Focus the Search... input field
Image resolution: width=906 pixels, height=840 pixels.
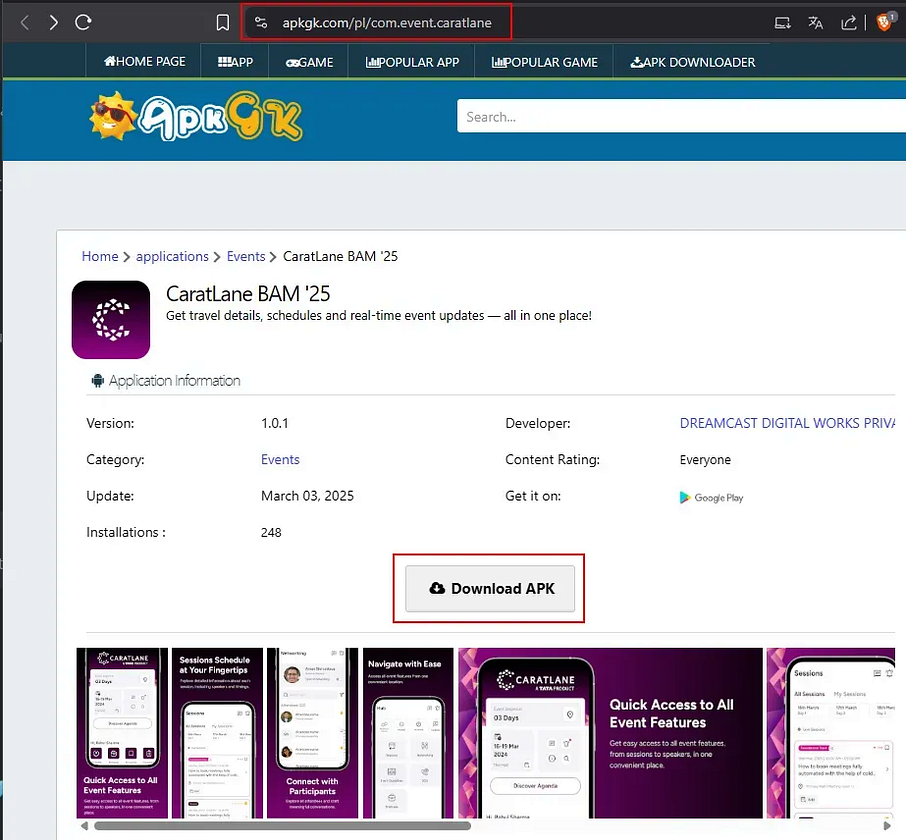click(681, 116)
